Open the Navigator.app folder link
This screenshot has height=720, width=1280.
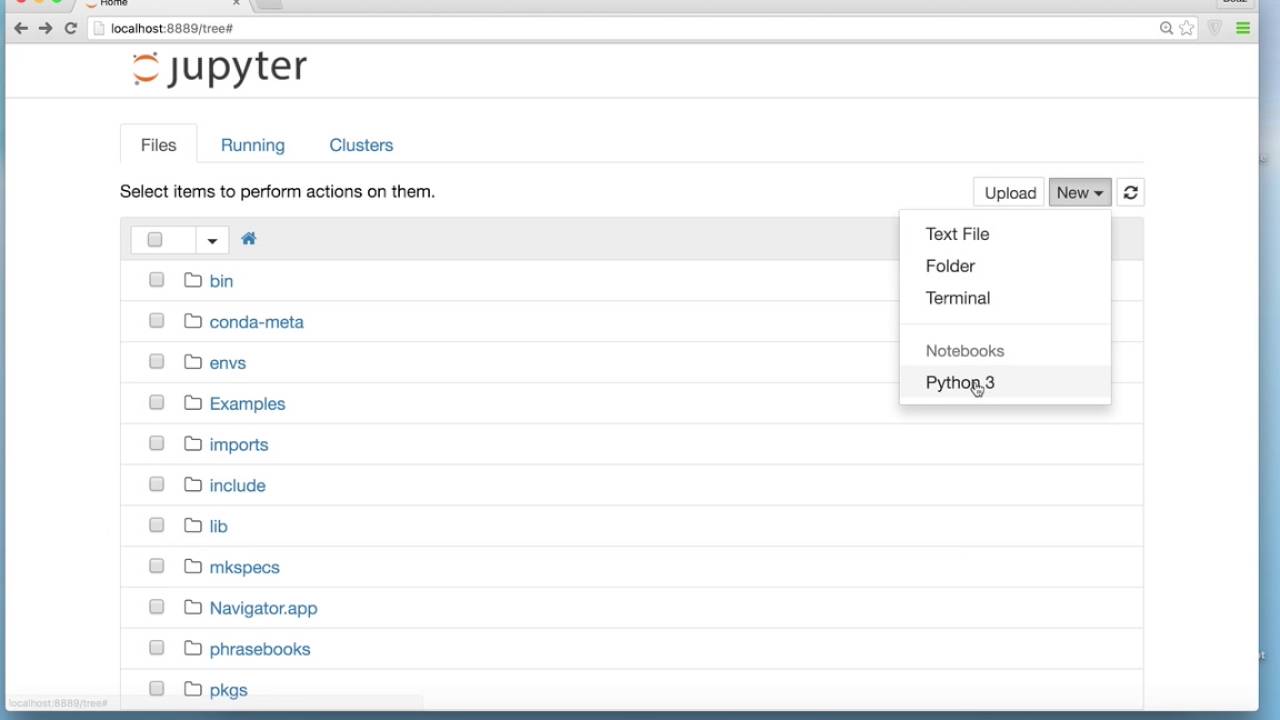click(264, 609)
